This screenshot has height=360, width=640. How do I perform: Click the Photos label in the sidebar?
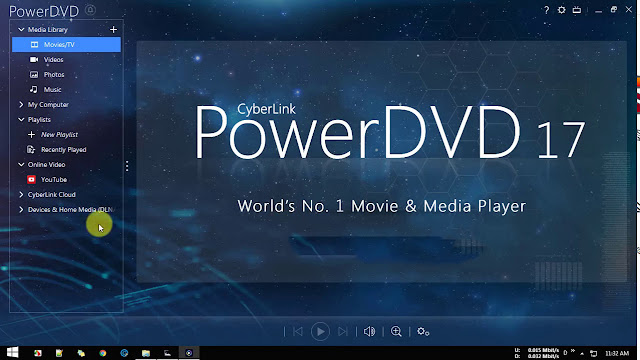point(54,75)
